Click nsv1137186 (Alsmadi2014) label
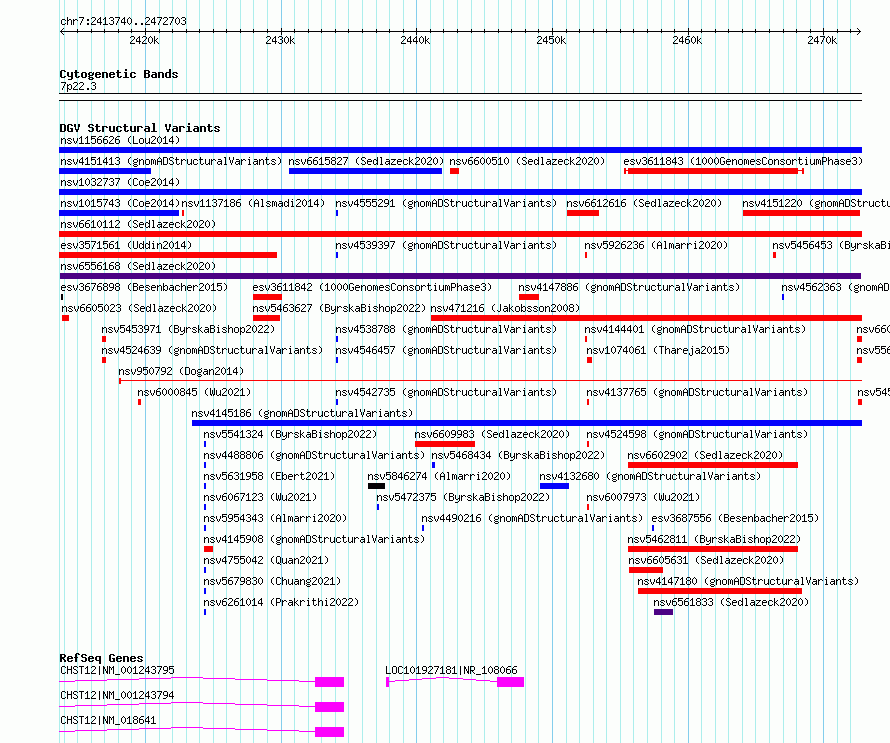Viewport: 890px width, 743px height. (x=253, y=203)
